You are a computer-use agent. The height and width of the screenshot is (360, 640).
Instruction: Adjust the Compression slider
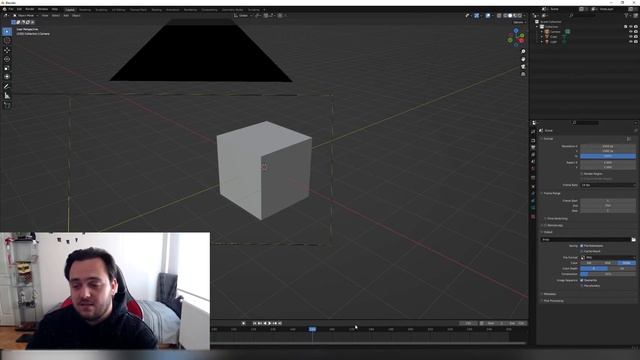click(x=608, y=274)
